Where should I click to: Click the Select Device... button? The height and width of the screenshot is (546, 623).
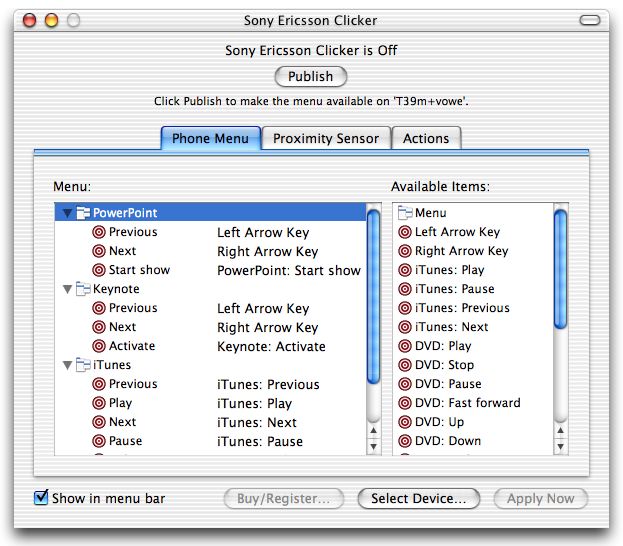[418, 498]
